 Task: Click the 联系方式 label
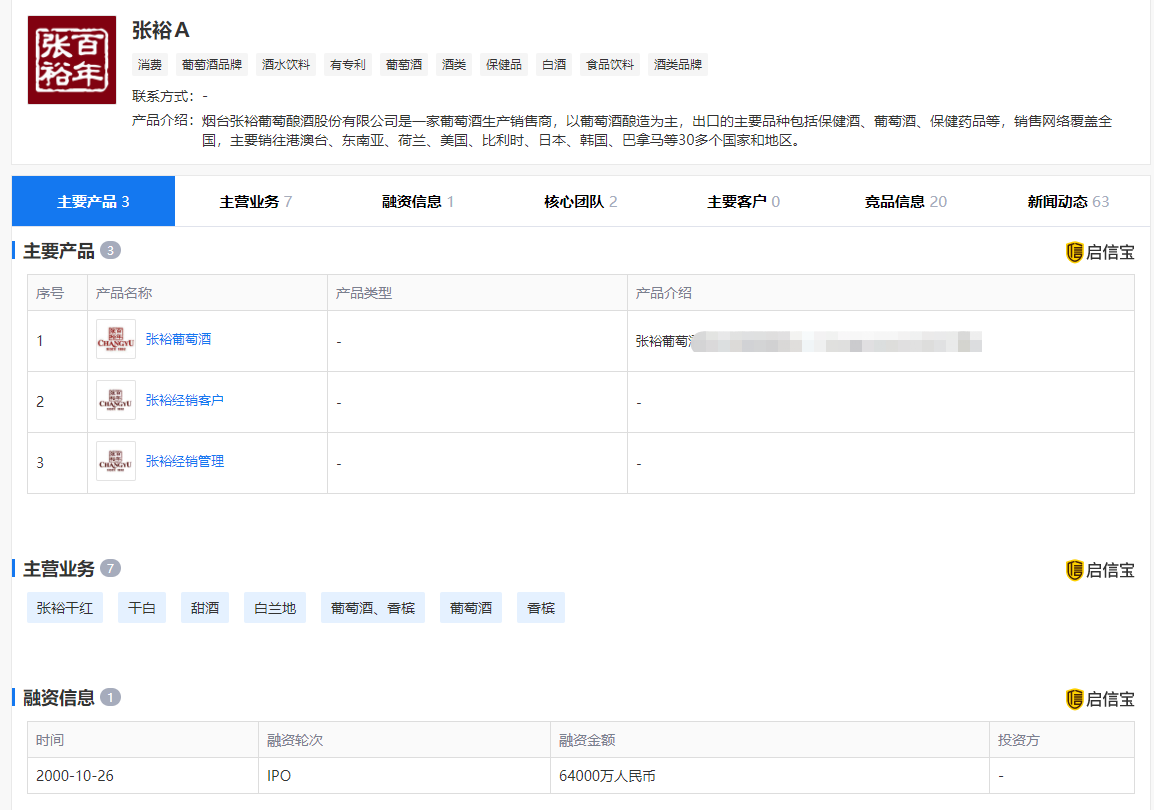click(x=163, y=96)
